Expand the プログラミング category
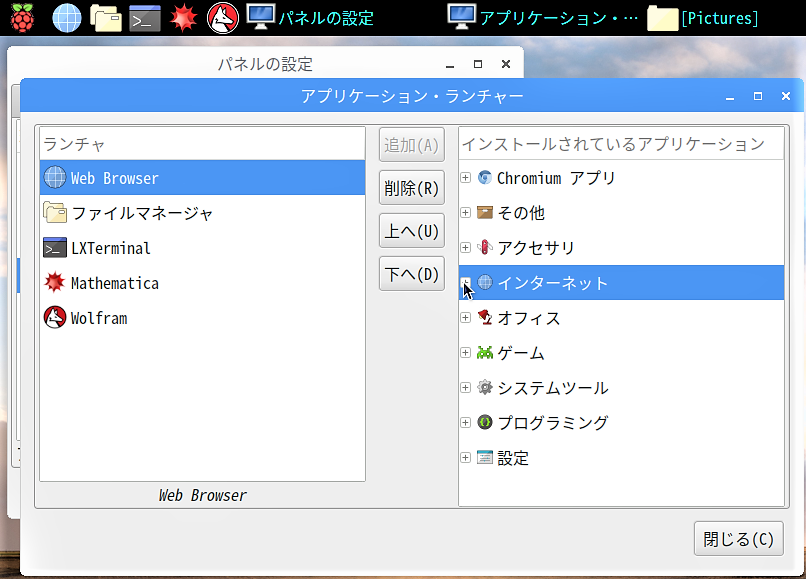 pyautogui.click(x=465, y=422)
